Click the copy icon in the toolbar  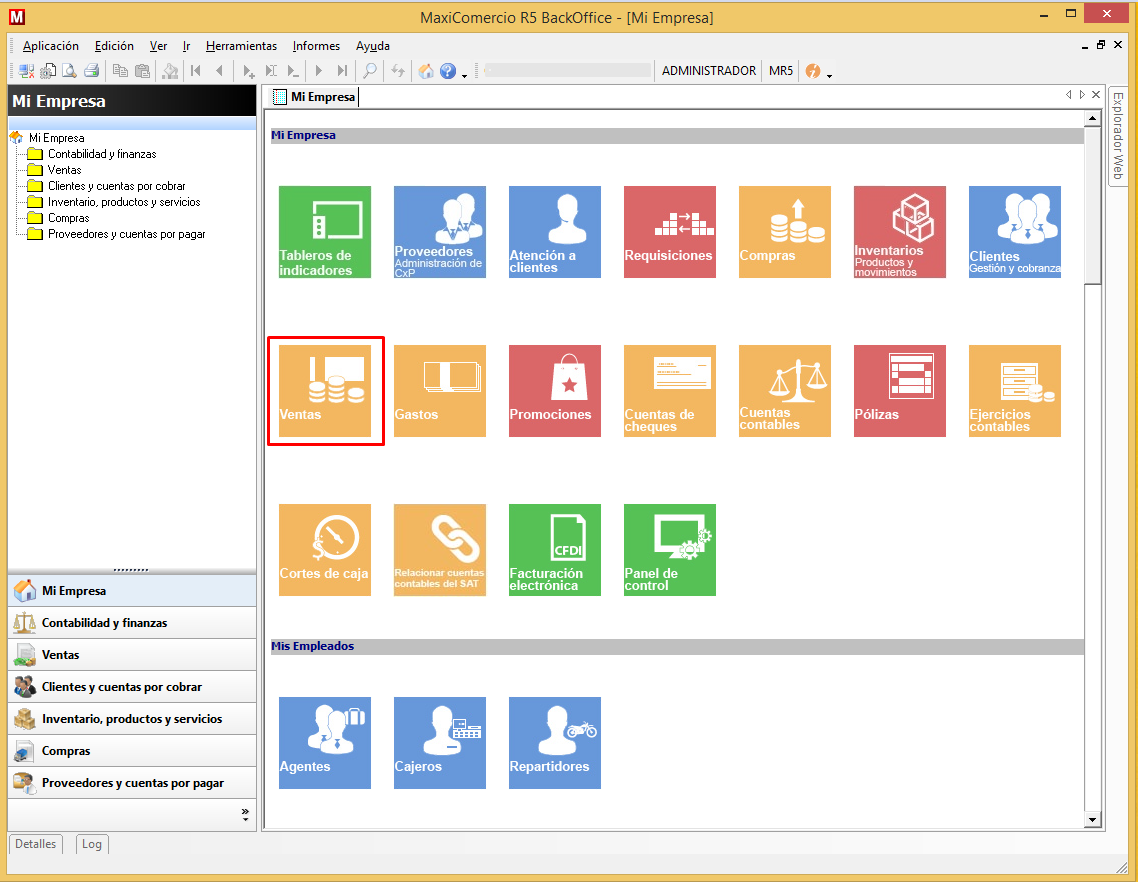pyautogui.click(x=120, y=70)
